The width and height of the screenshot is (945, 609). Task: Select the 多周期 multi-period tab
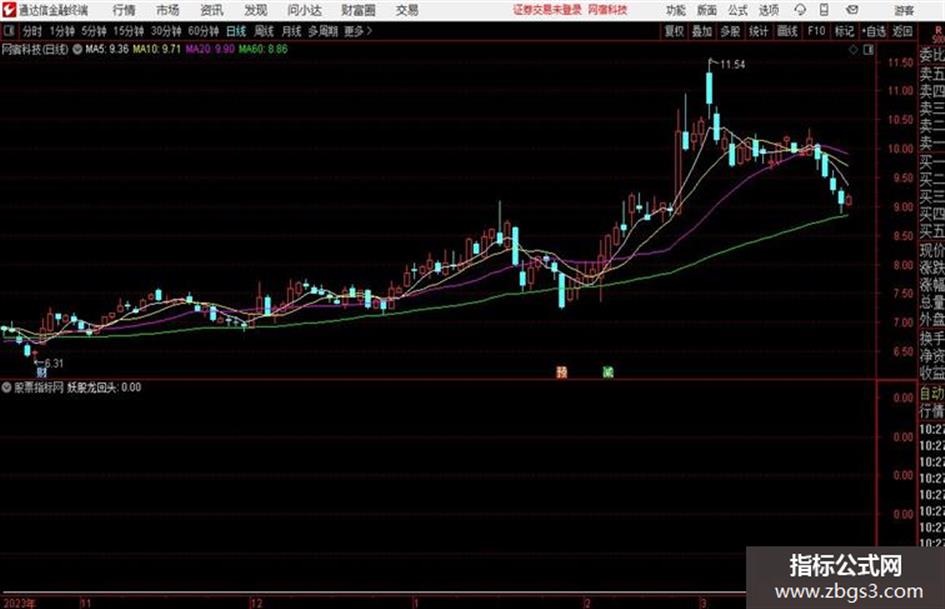[x=323, y=31]
